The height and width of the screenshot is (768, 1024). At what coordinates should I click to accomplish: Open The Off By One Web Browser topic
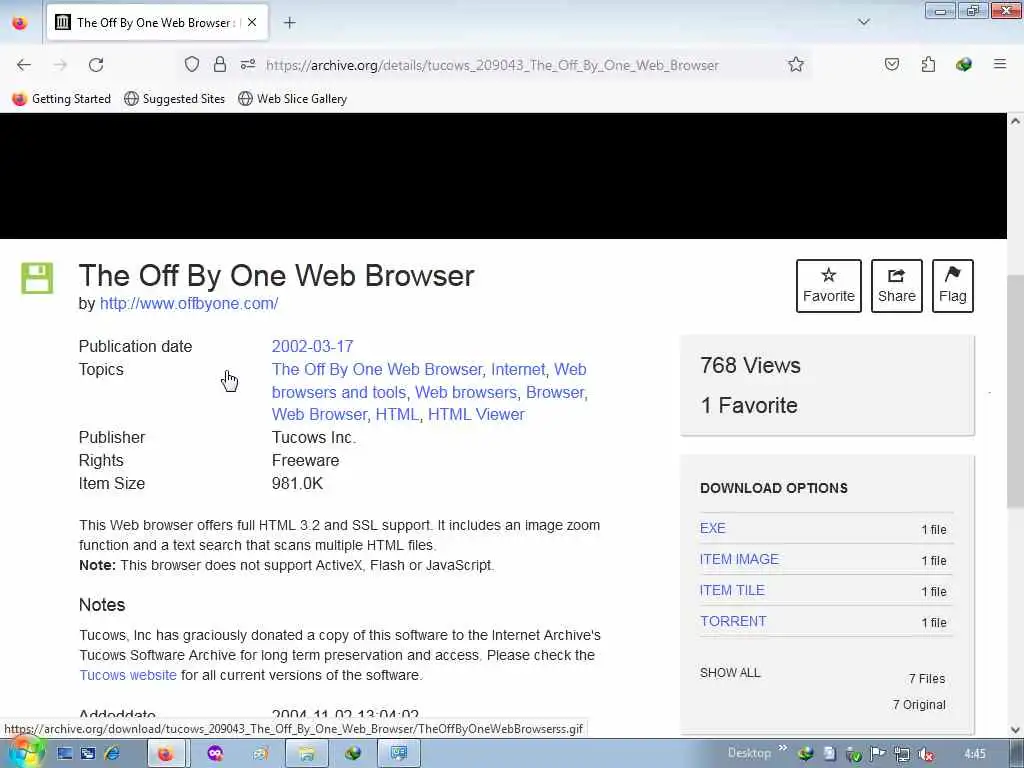[x=377, y=370]
